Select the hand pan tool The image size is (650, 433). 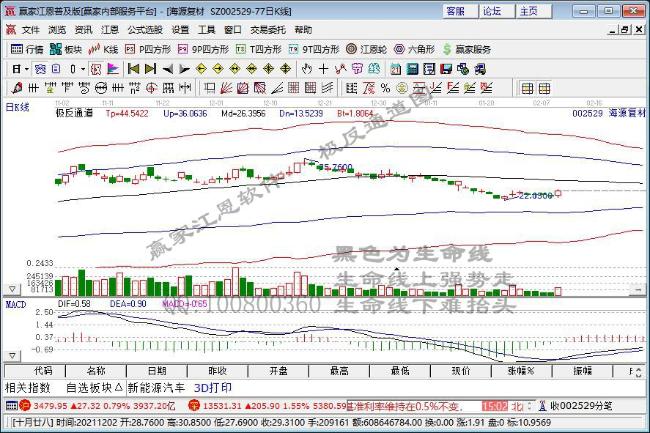307,69
